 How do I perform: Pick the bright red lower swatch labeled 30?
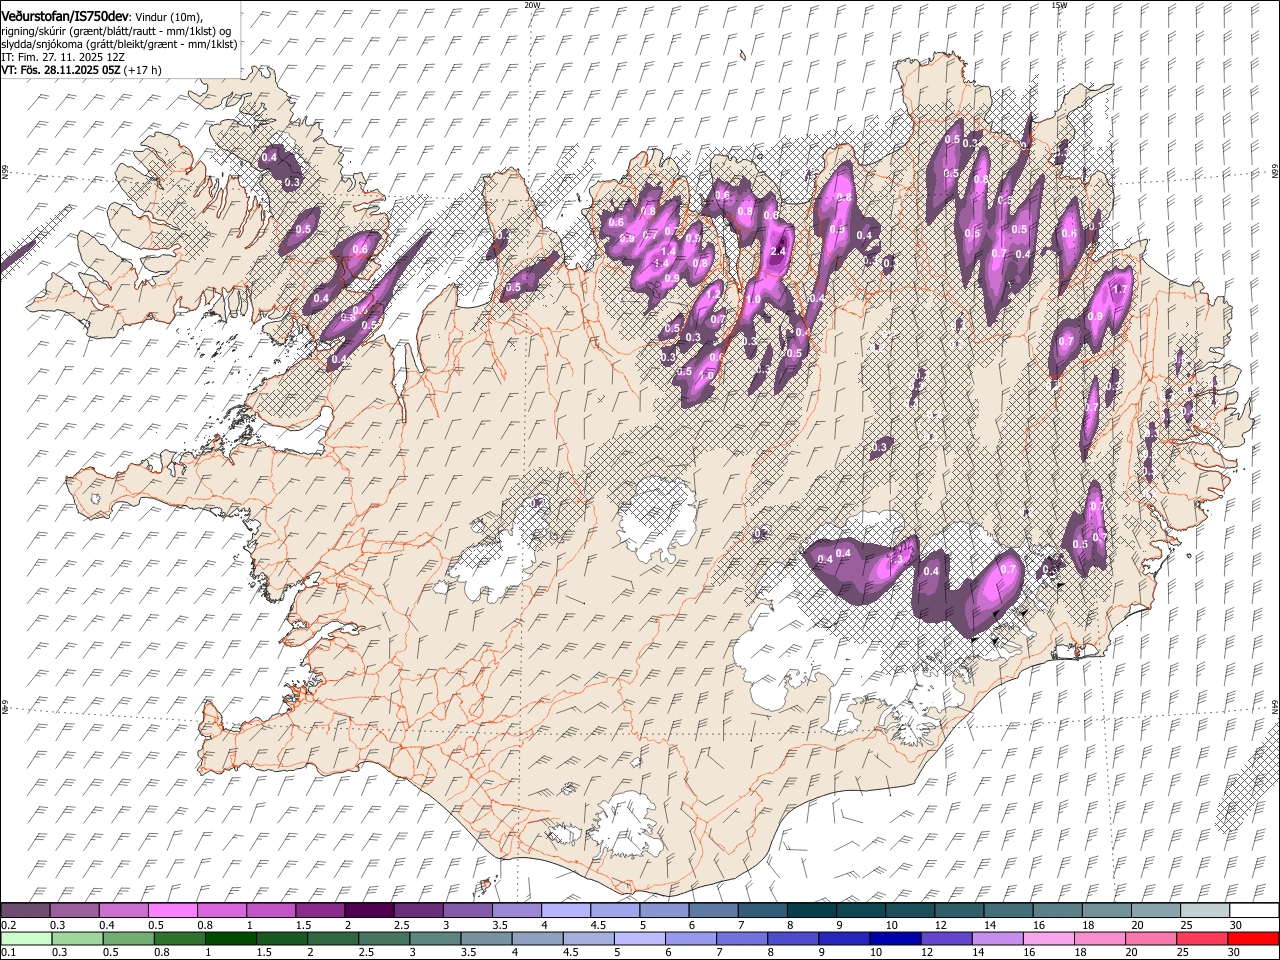(1252, 938)
